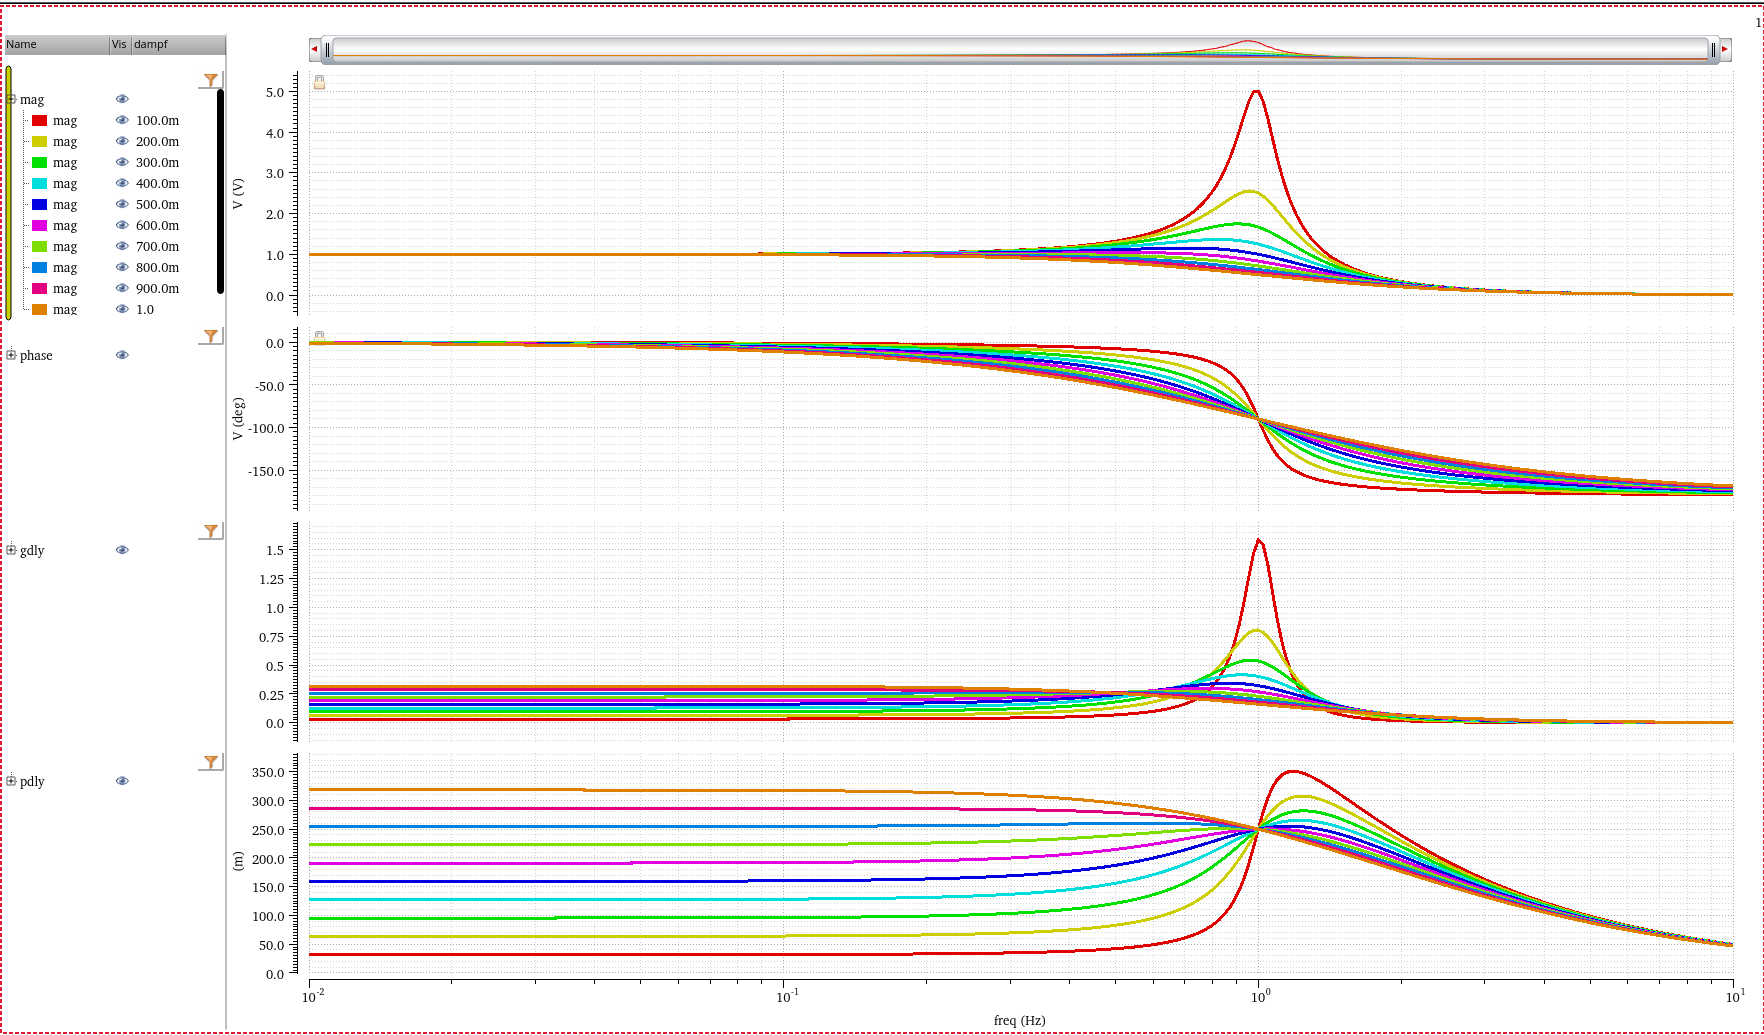Toggle visibility of the phase group

(x=122, y=355)
